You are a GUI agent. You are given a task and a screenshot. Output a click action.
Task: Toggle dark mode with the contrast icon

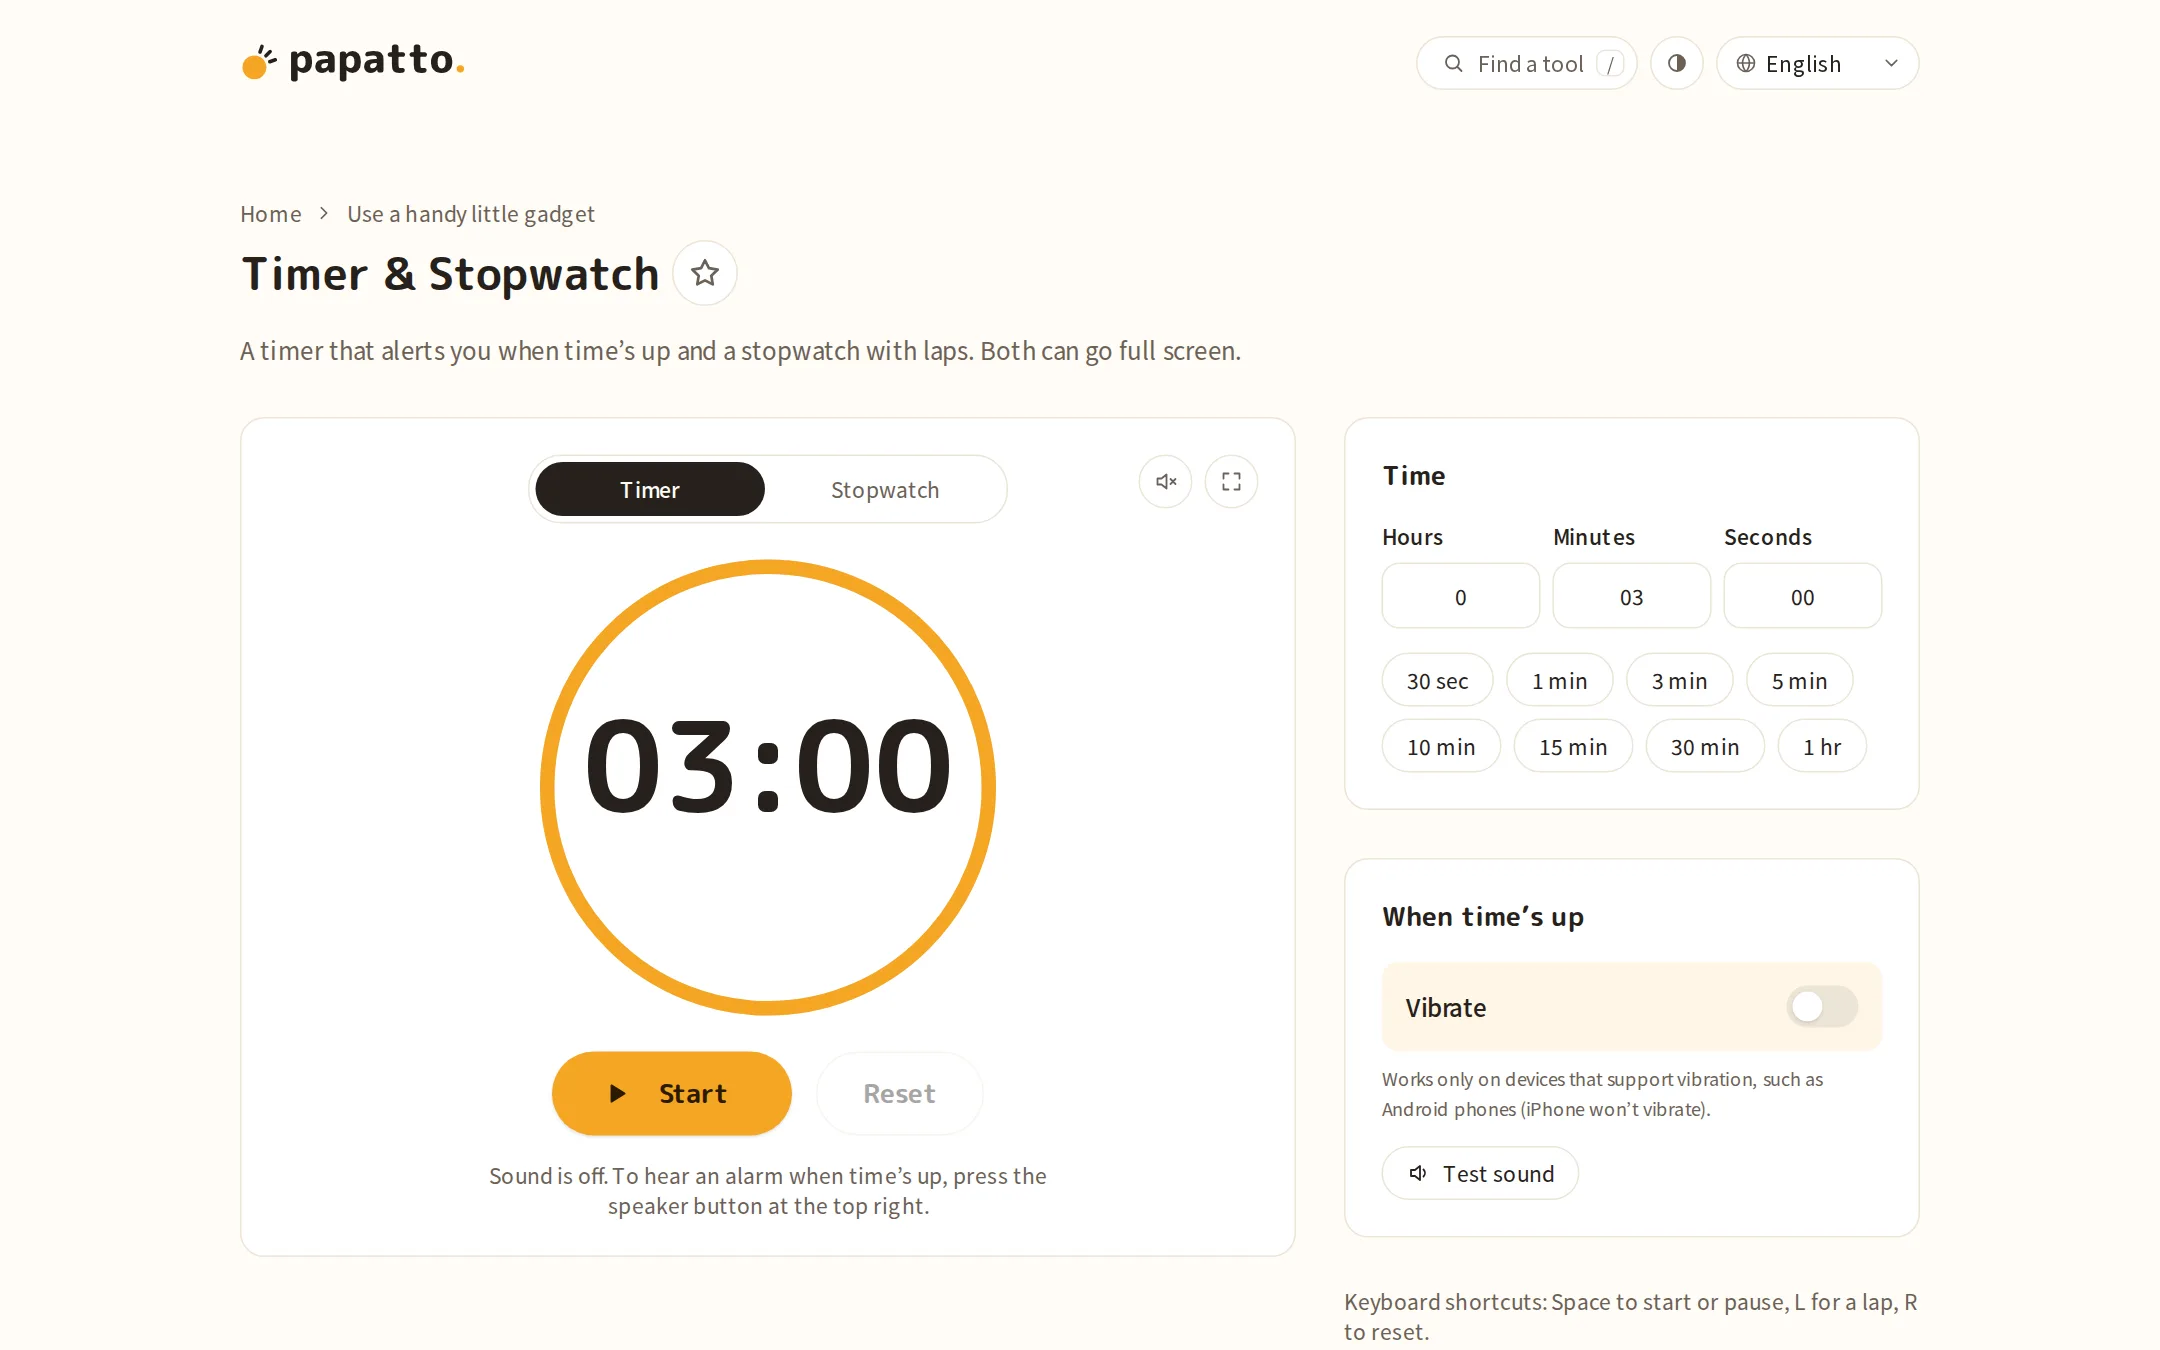(1677, 63)
